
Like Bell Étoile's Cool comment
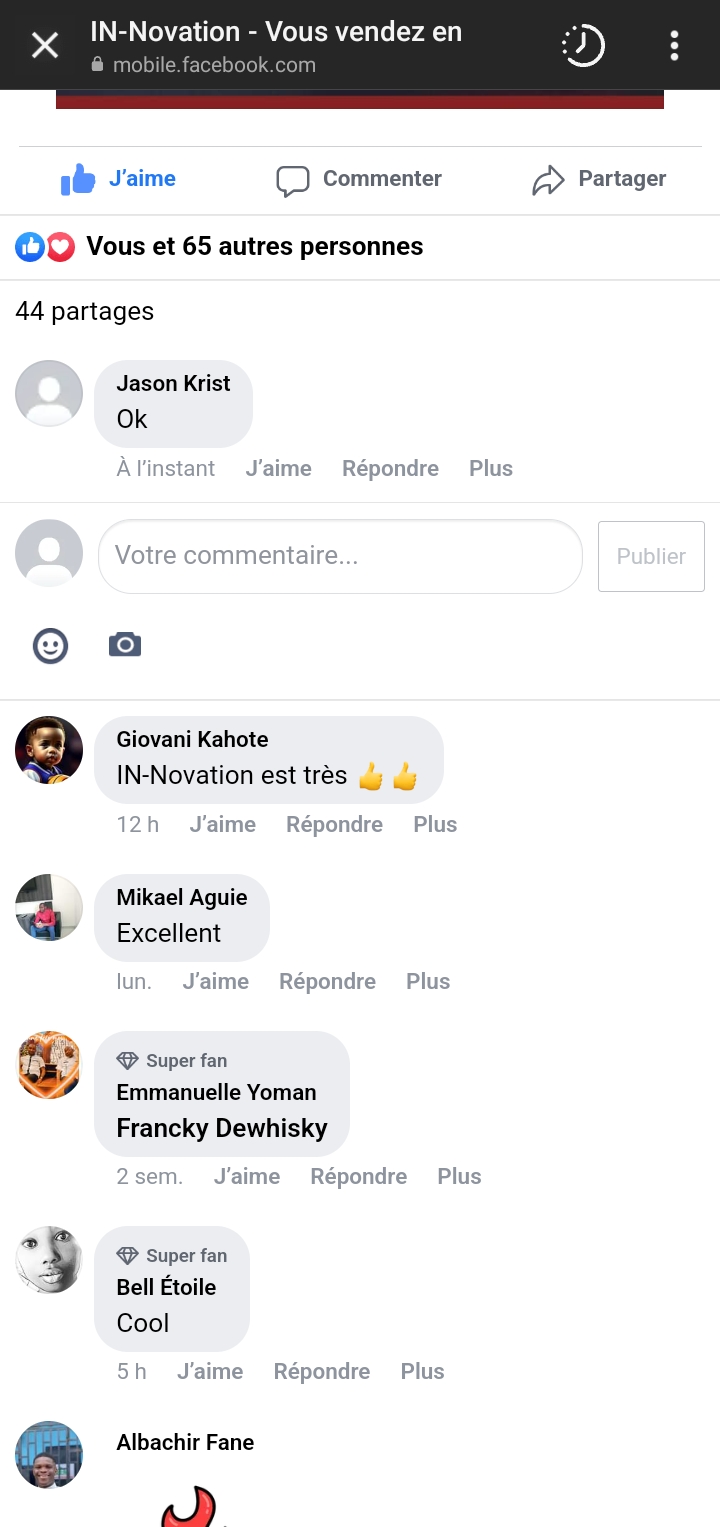210,1372
